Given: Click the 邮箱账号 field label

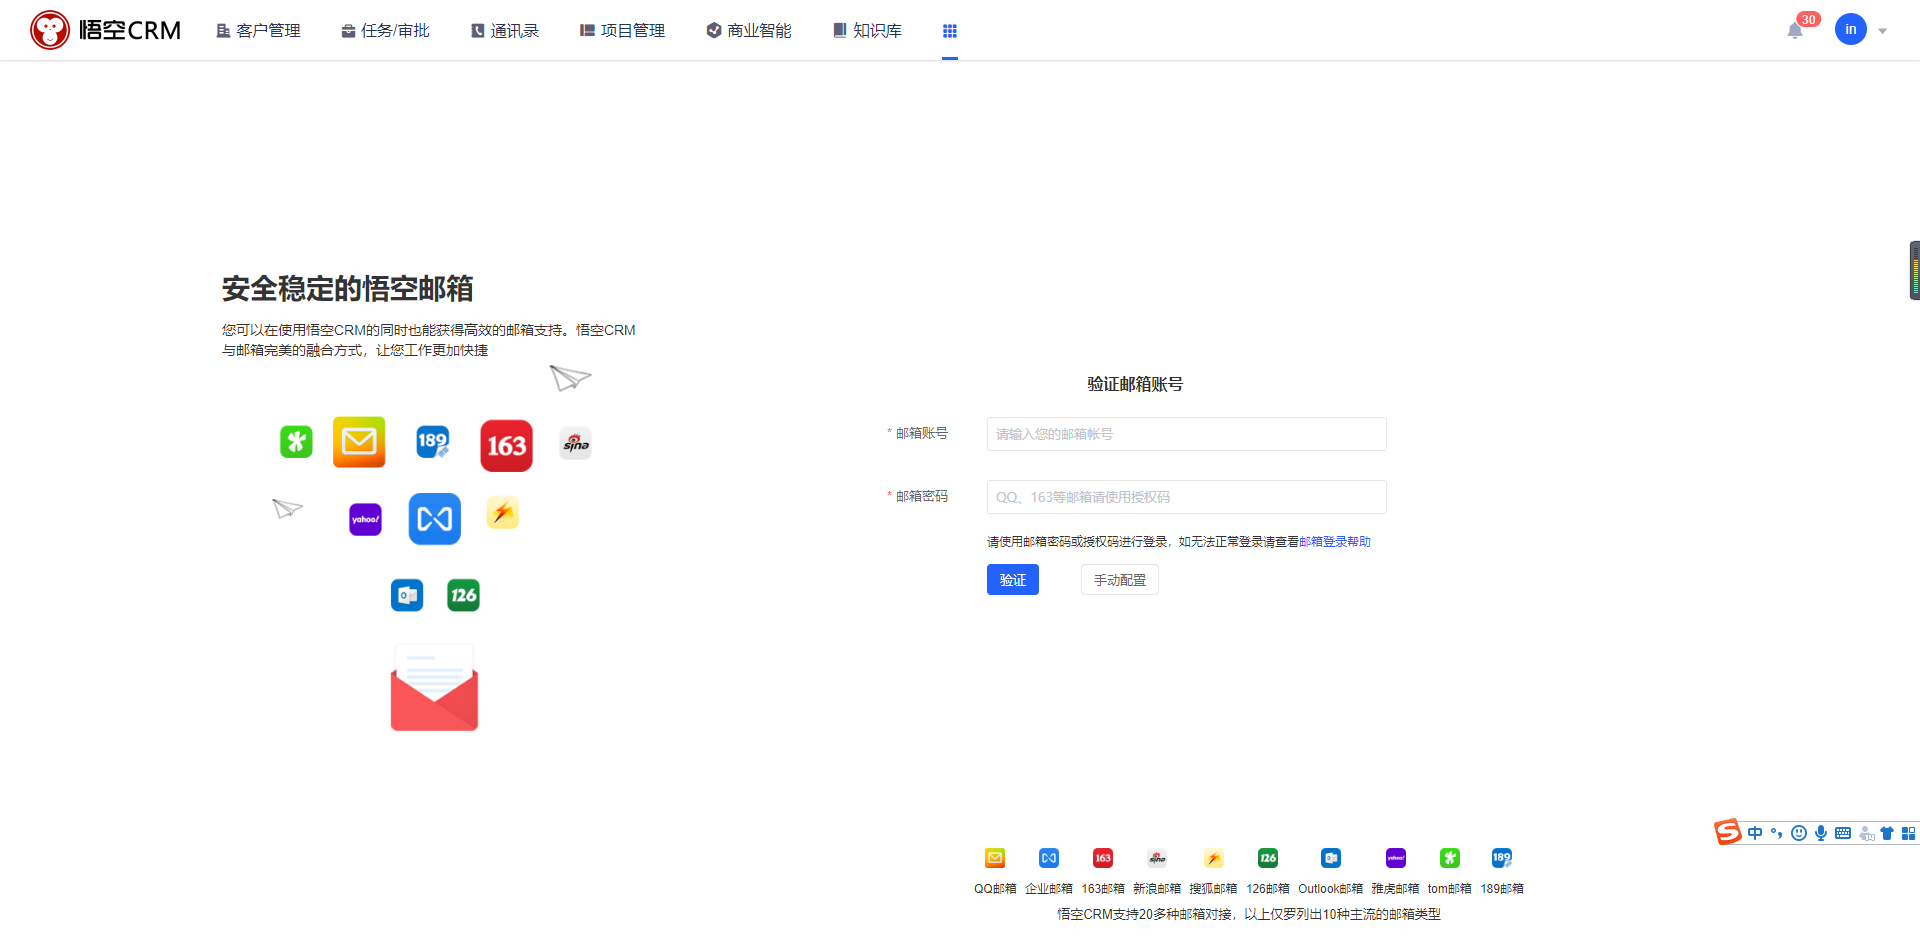Looking at the screenshot, I should pyautogui.click(x=921, y=433).
